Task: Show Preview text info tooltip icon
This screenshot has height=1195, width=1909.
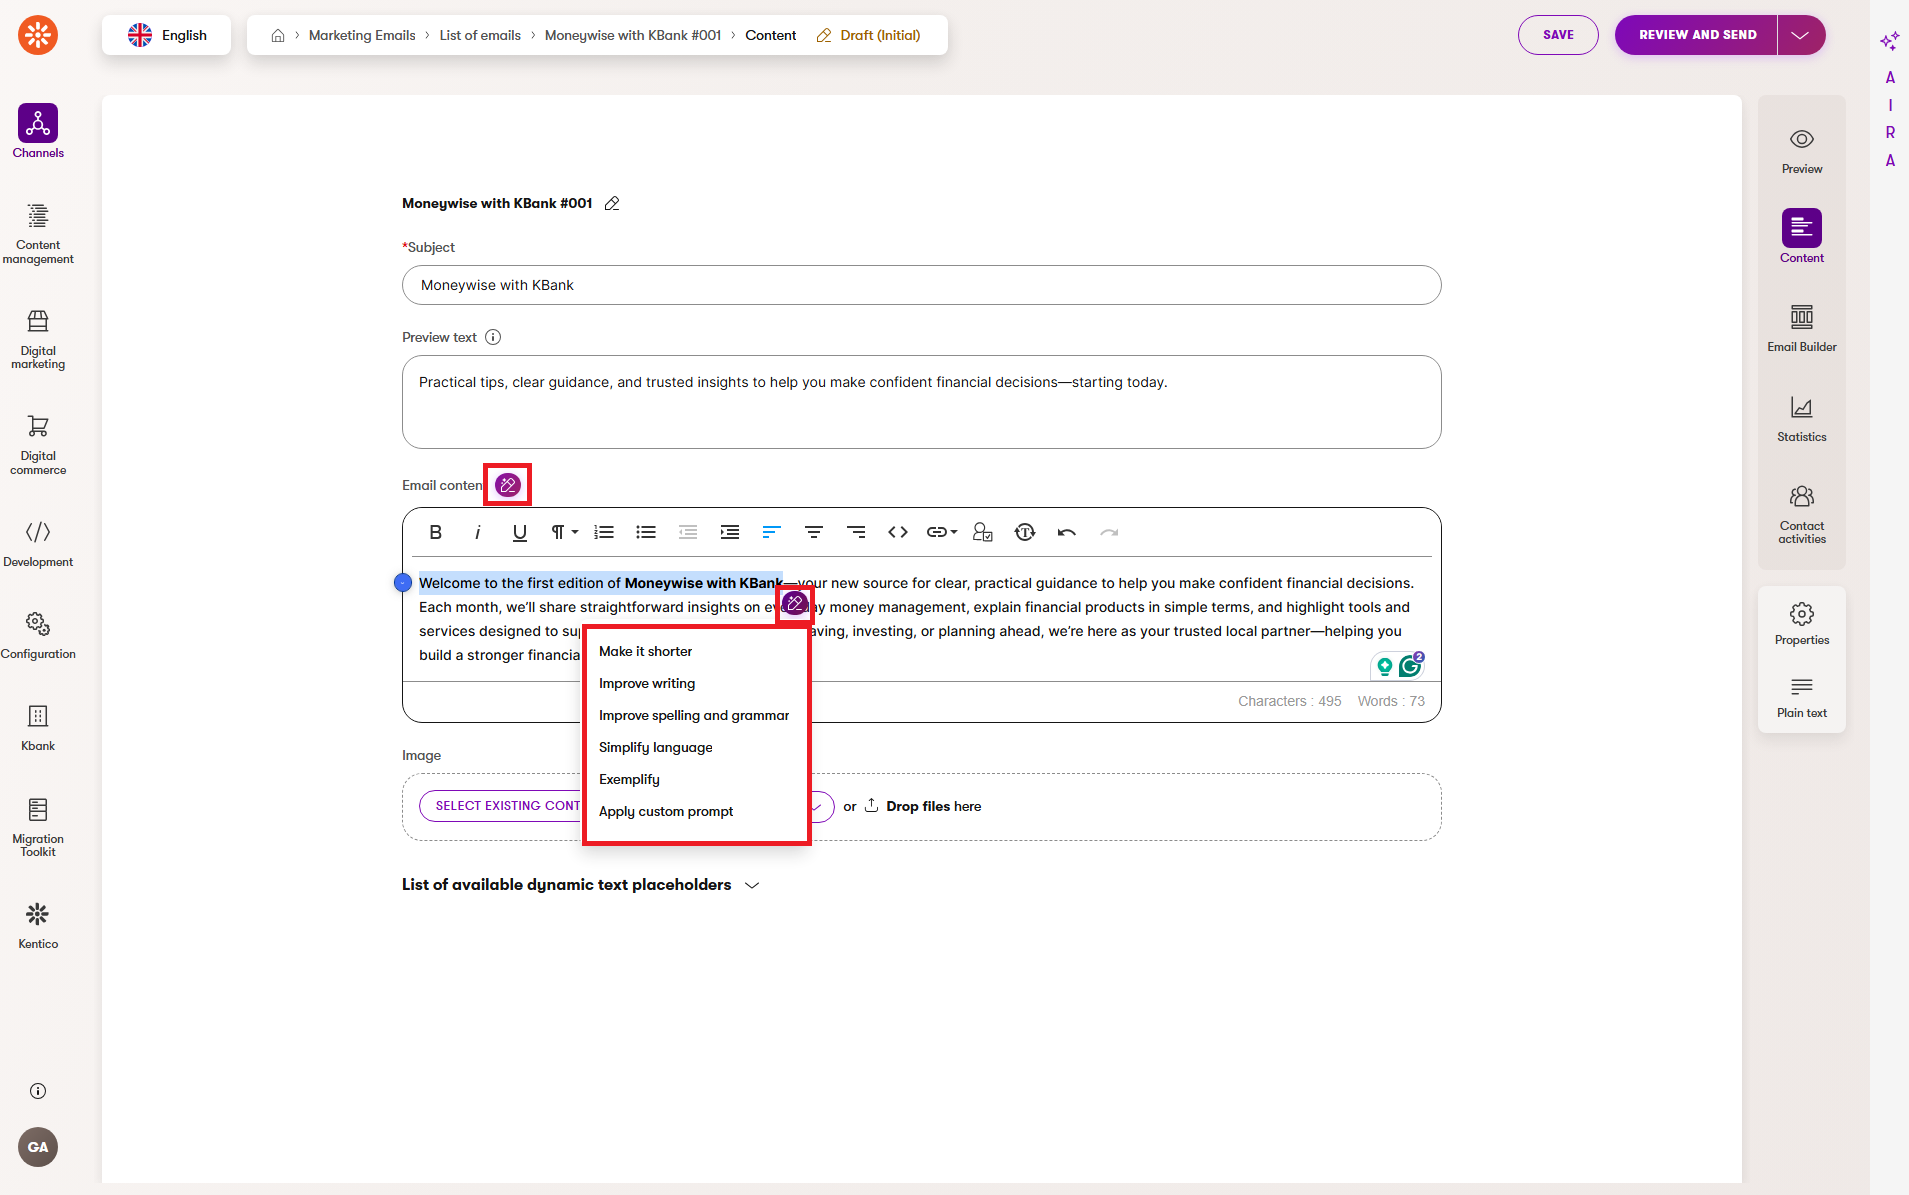Action: pyautogui.click(x=493, y=337)
